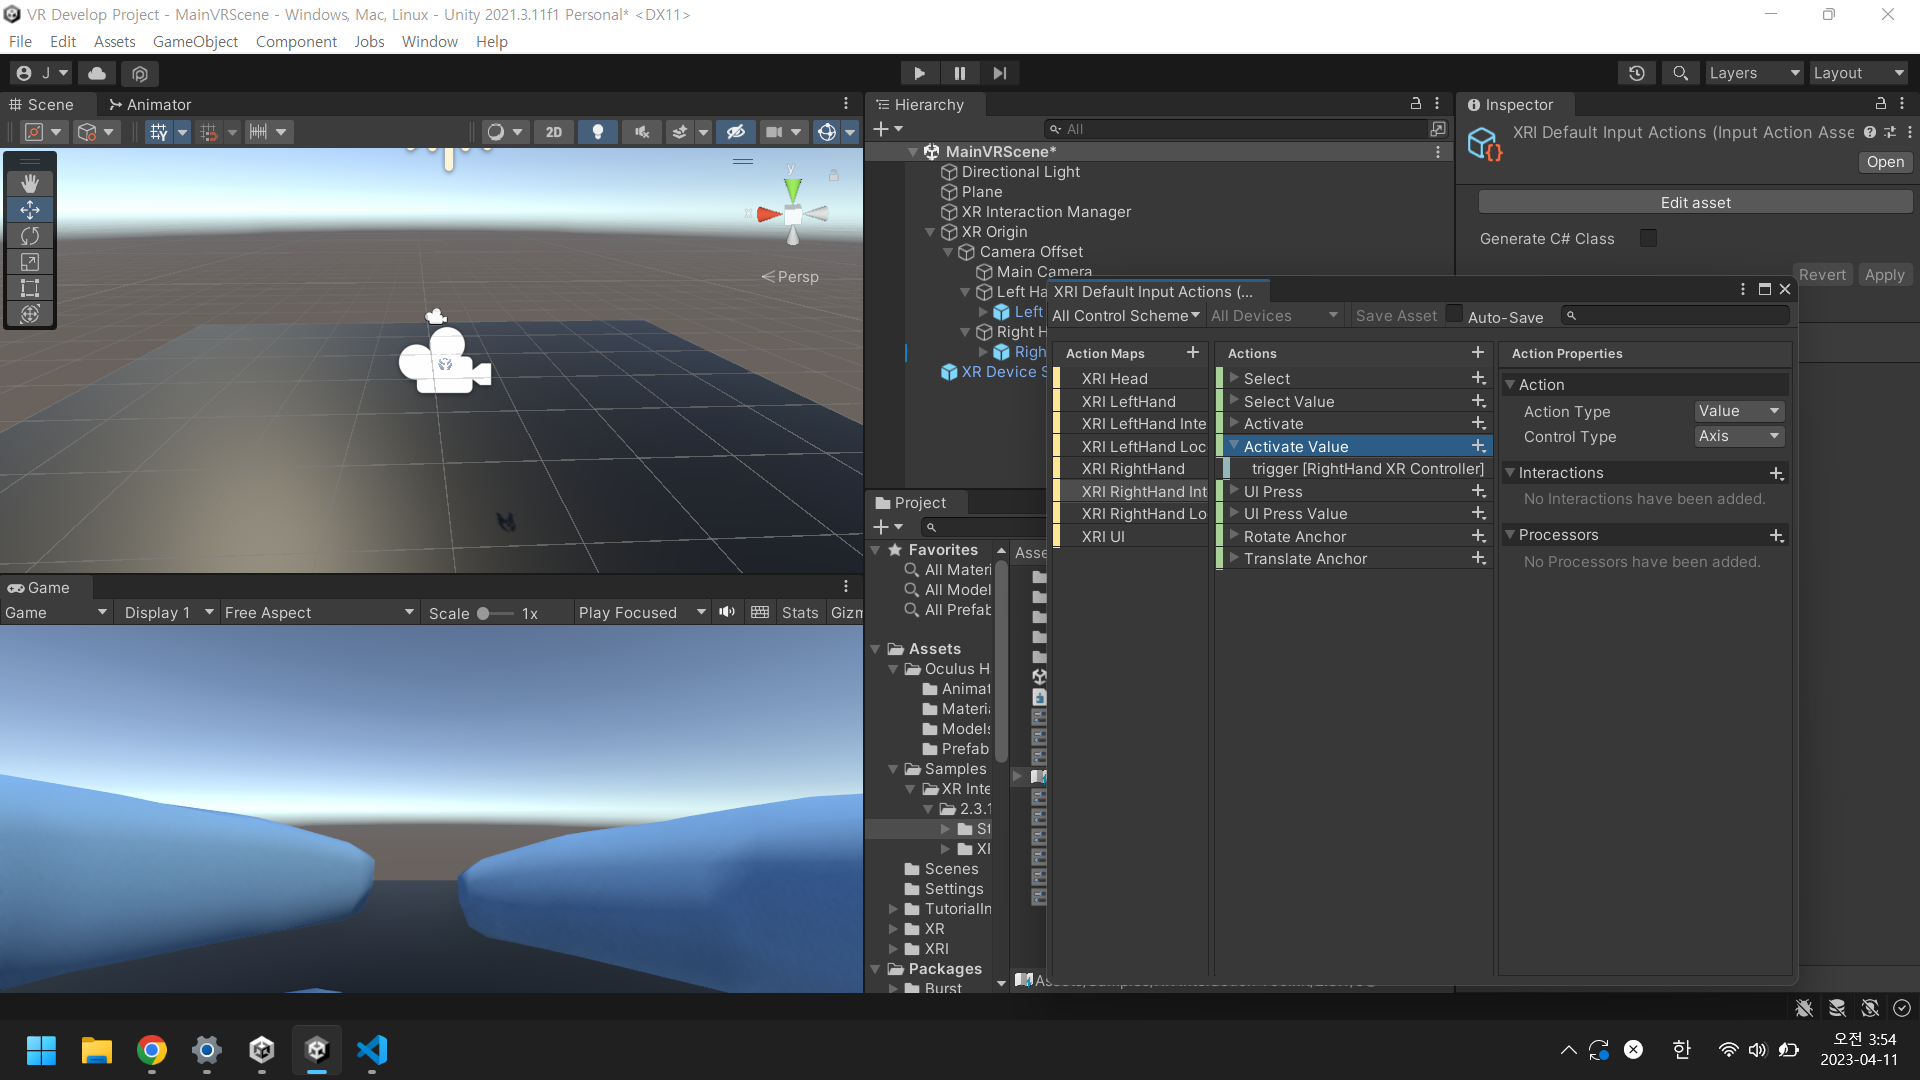Open Unity cloud services icon
The image size is (1920, 1080).
97,73
